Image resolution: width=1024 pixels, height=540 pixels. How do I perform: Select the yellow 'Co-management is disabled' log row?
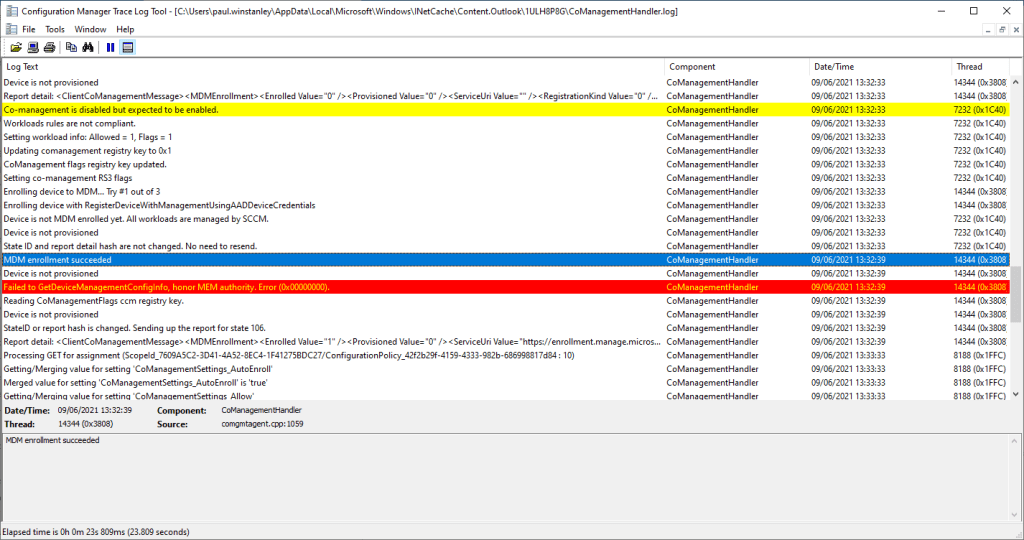(x=330, y=110)
